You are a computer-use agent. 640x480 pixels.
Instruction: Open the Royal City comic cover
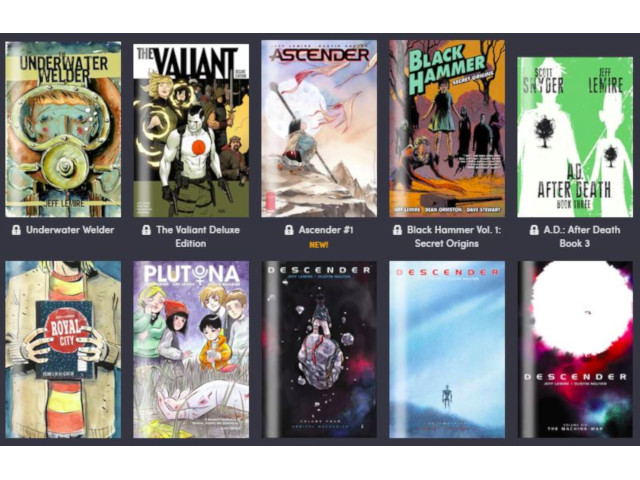[x=63, y=350]
